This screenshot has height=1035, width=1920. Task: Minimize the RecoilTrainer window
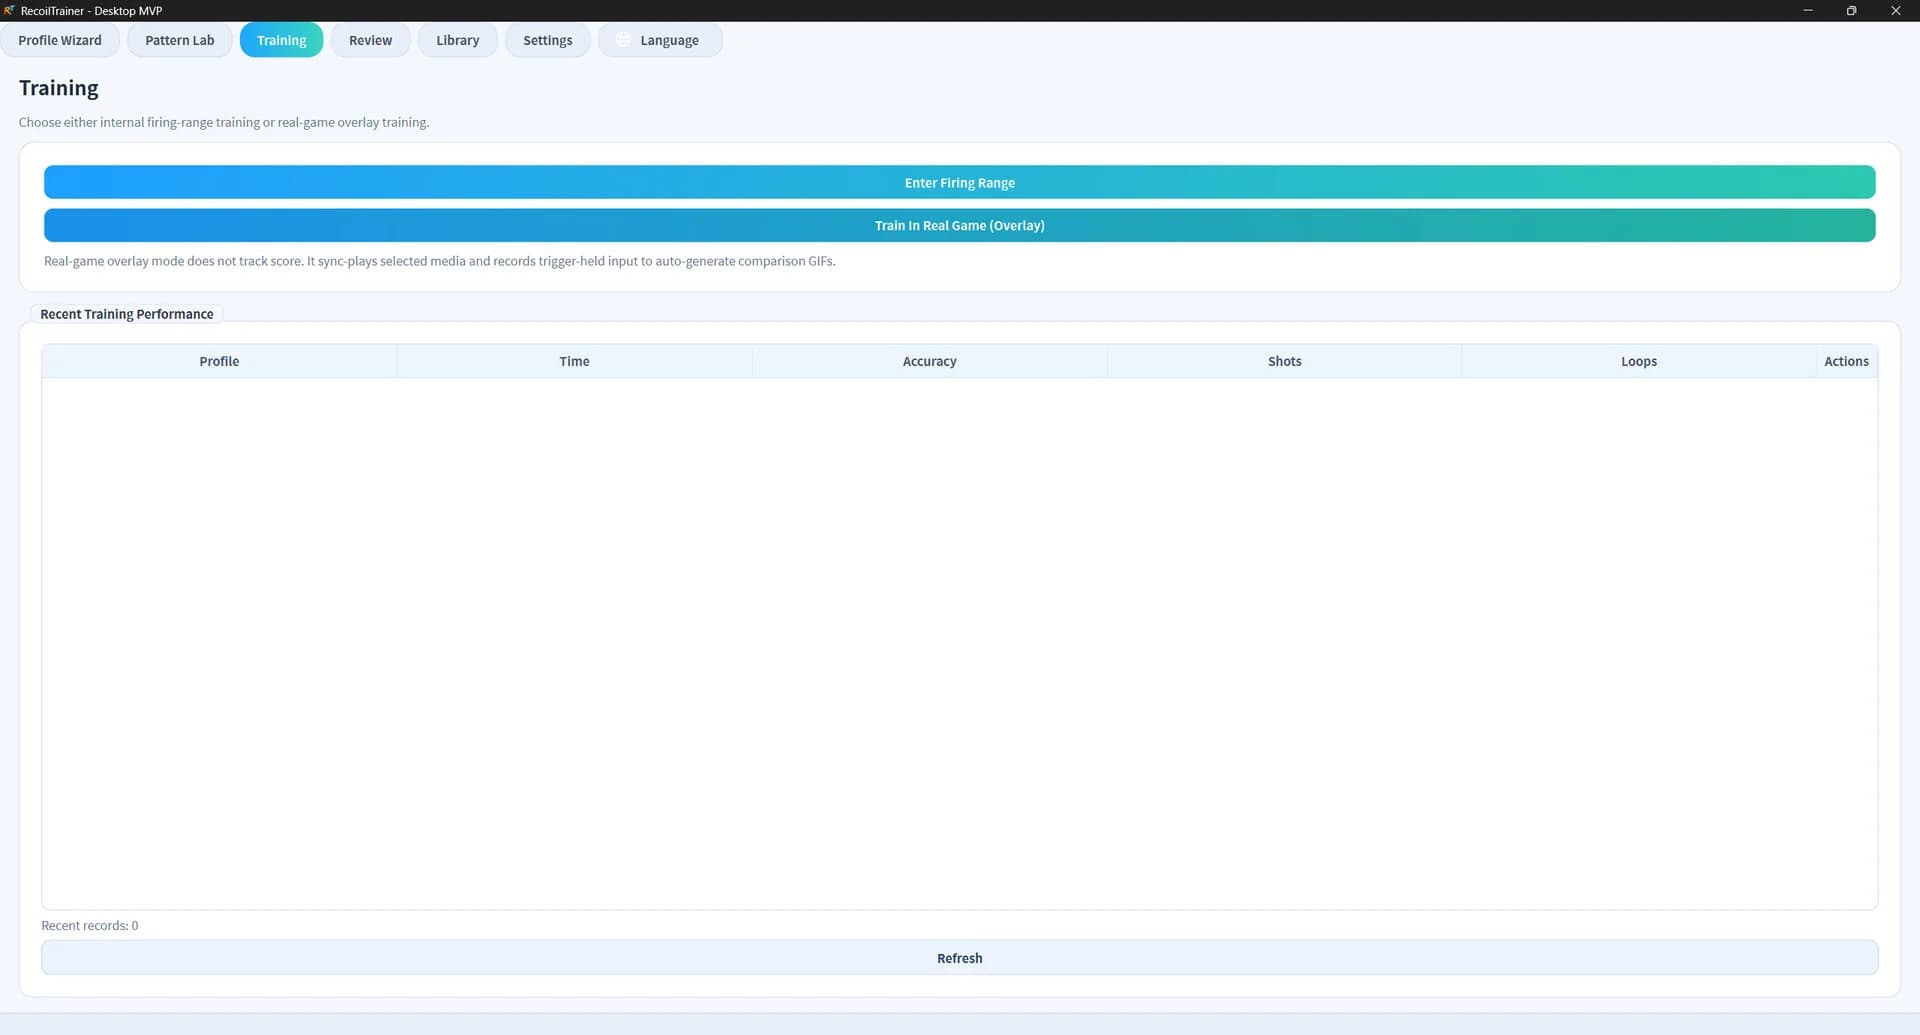[1808, 10]
